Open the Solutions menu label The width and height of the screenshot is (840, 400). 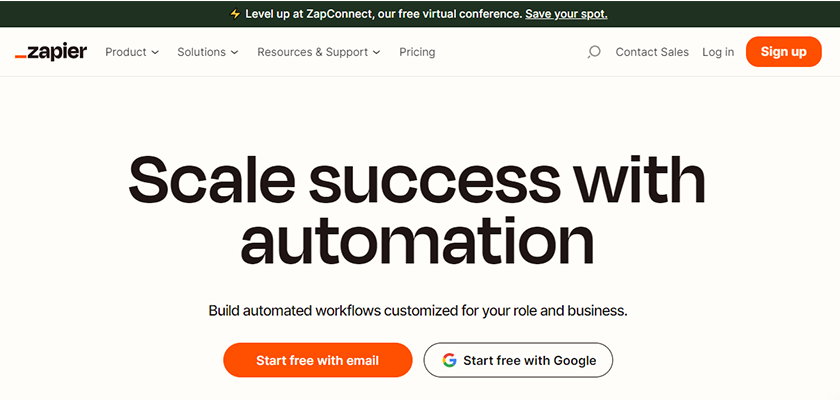pyautogui.click(x=201, y=52)
